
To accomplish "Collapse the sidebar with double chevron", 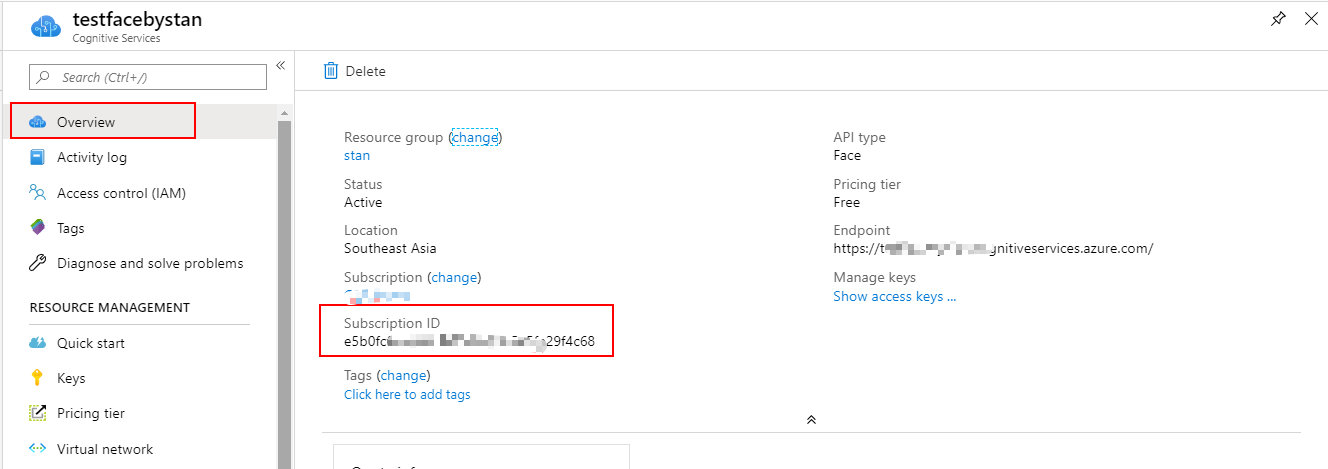I will click(x=281, y=65).
